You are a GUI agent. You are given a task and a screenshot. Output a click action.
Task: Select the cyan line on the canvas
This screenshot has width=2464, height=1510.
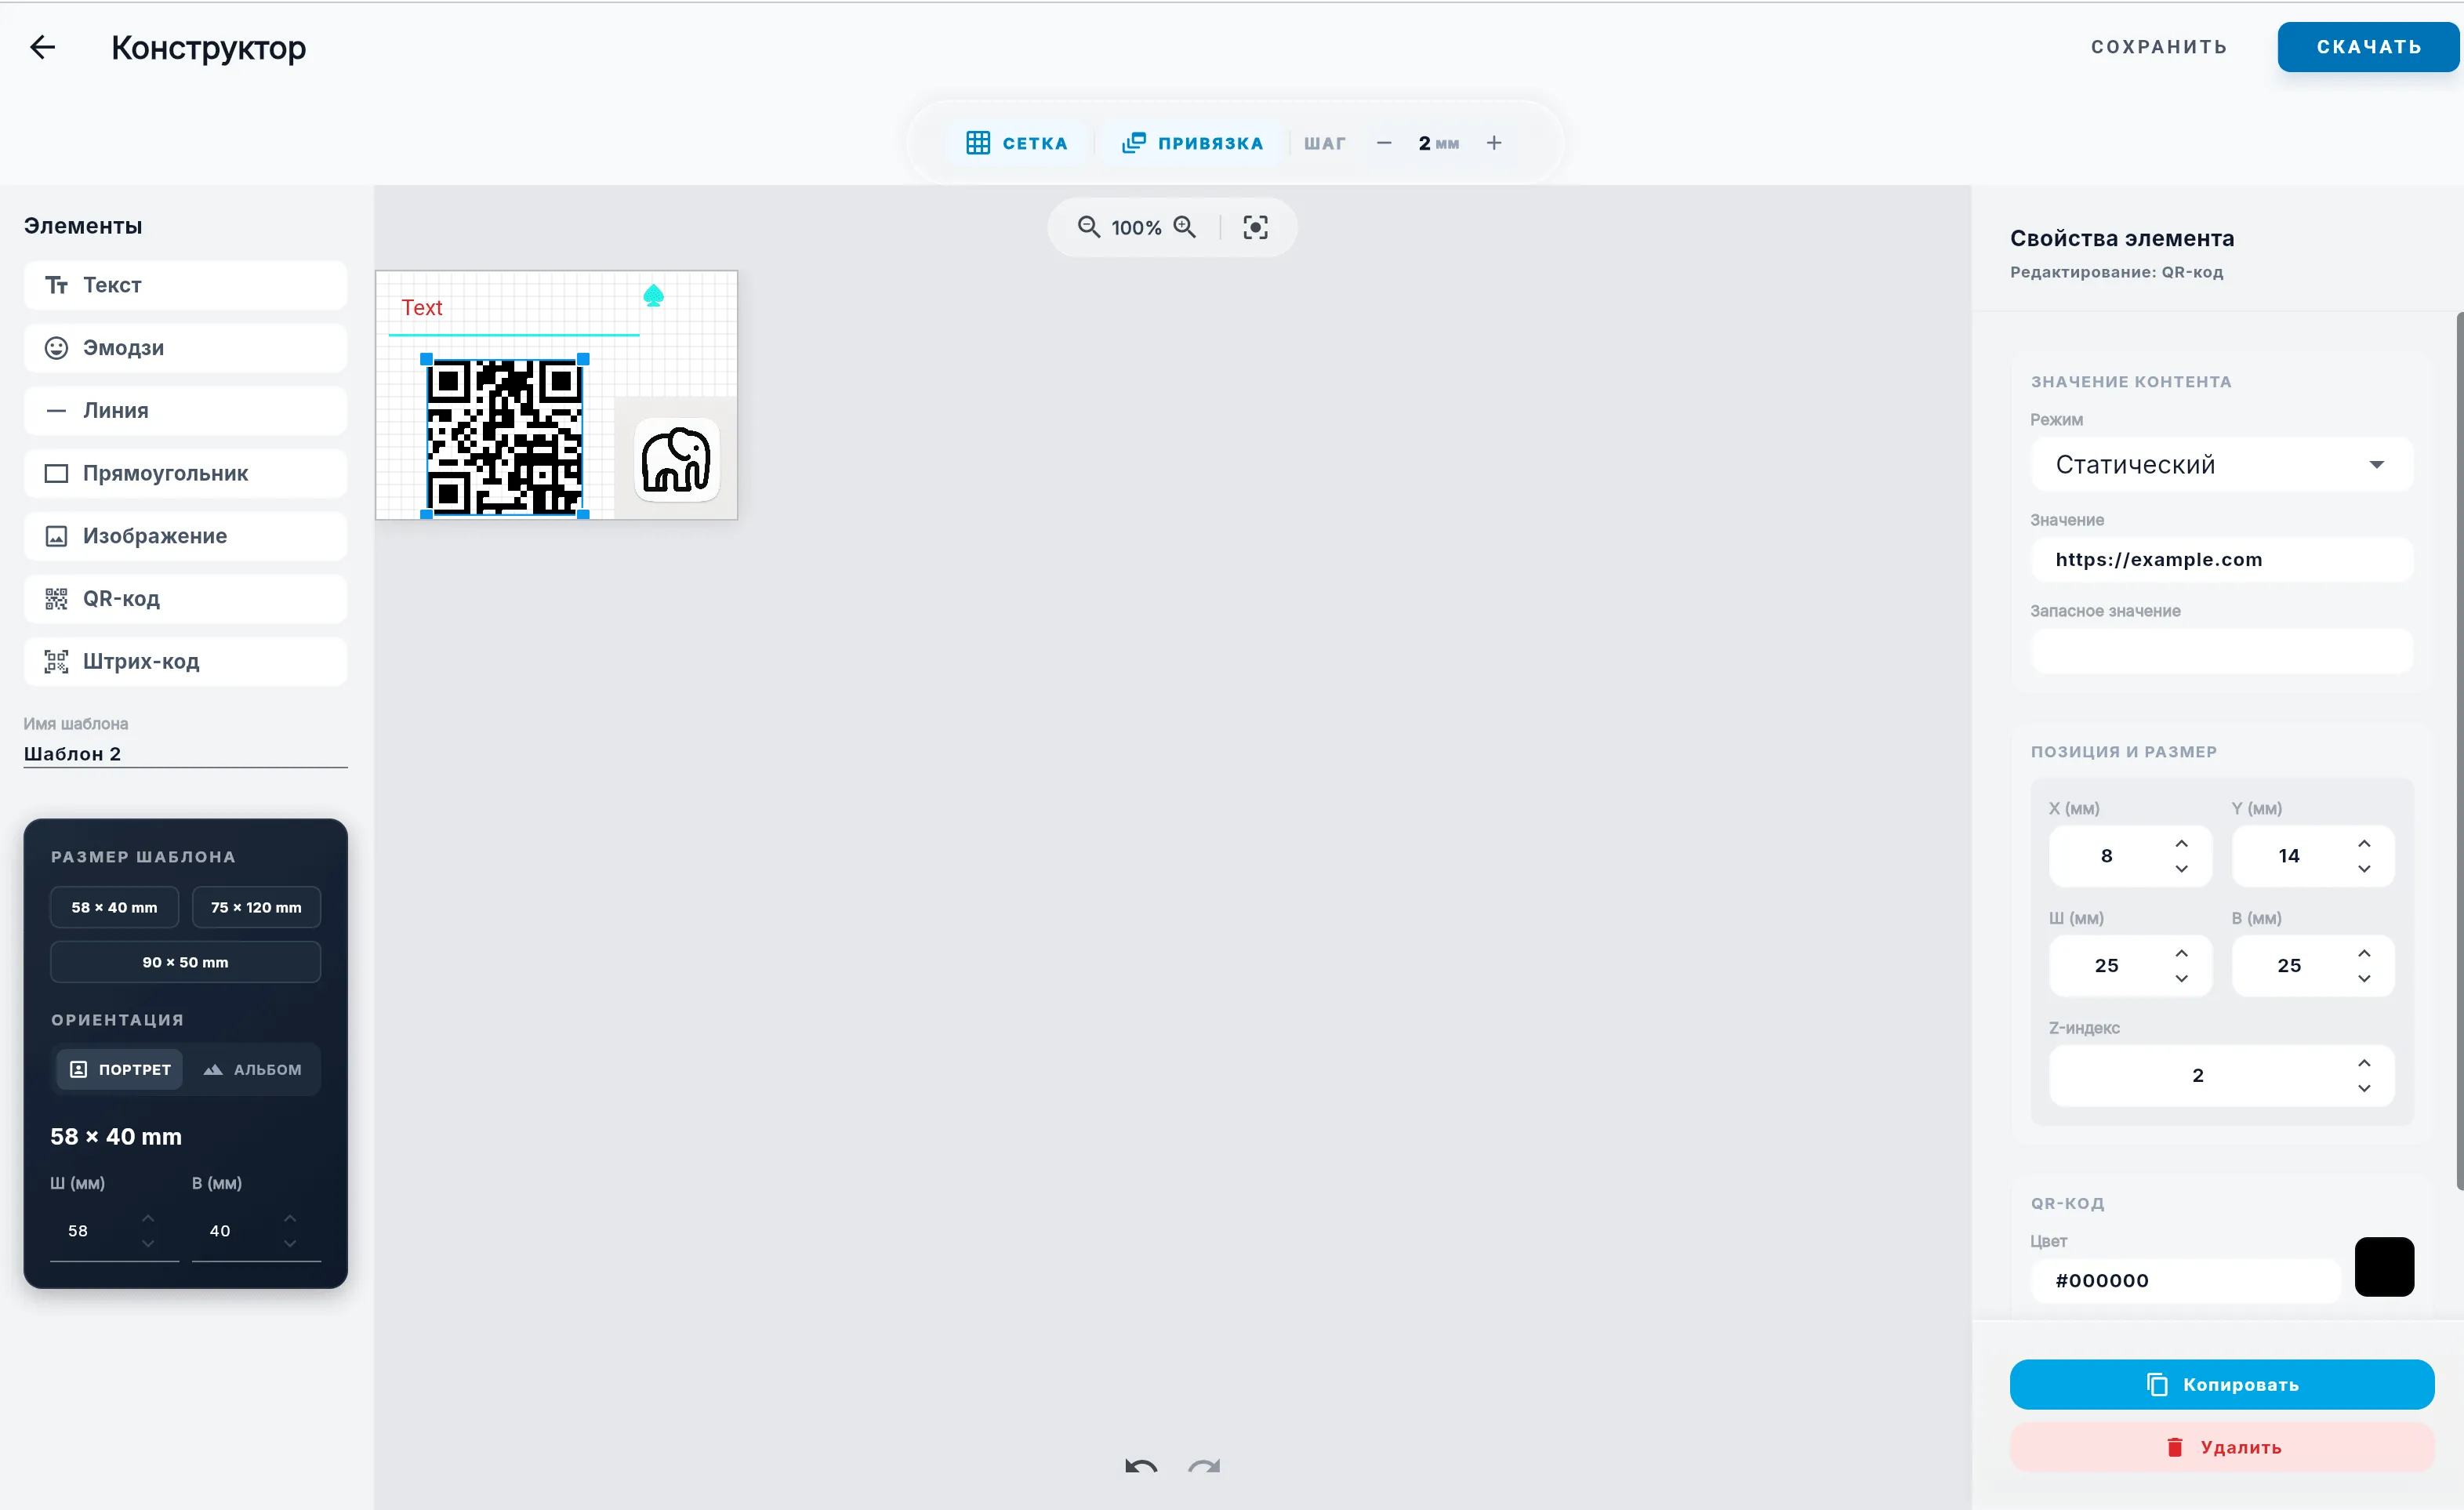click(514, 335)
